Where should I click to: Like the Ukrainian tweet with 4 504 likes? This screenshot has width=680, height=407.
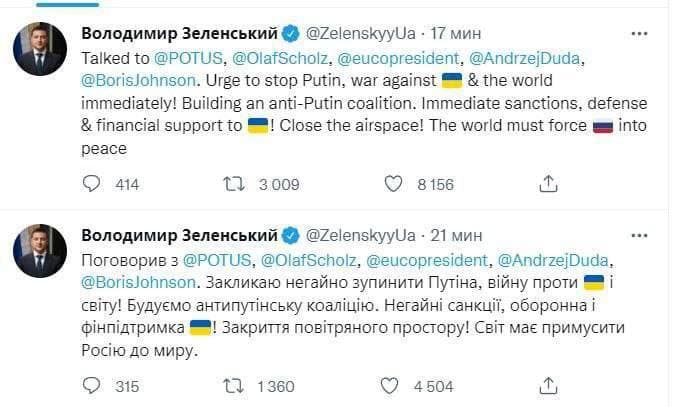point(395,386)
